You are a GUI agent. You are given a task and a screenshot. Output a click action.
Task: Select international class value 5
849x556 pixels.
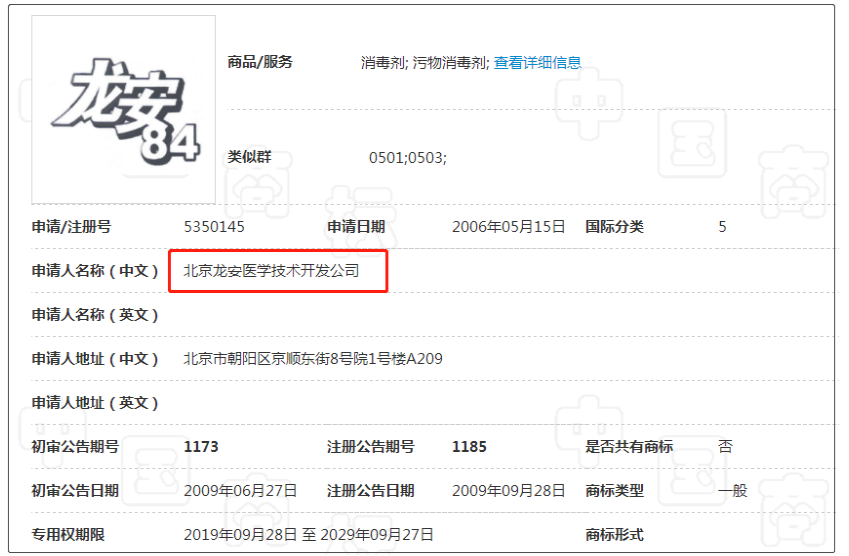pyautogui.click(x=722, y=227)
